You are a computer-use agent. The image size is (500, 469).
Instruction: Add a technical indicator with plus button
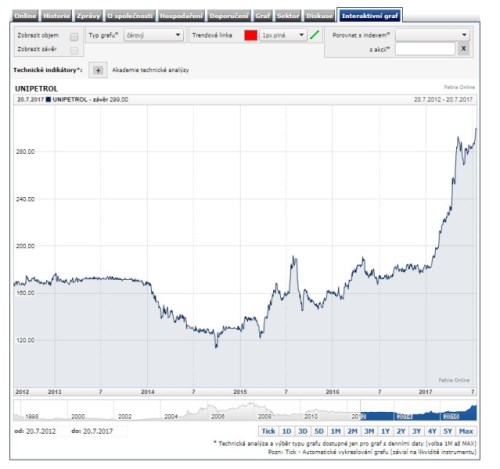[x=98, y=70]
